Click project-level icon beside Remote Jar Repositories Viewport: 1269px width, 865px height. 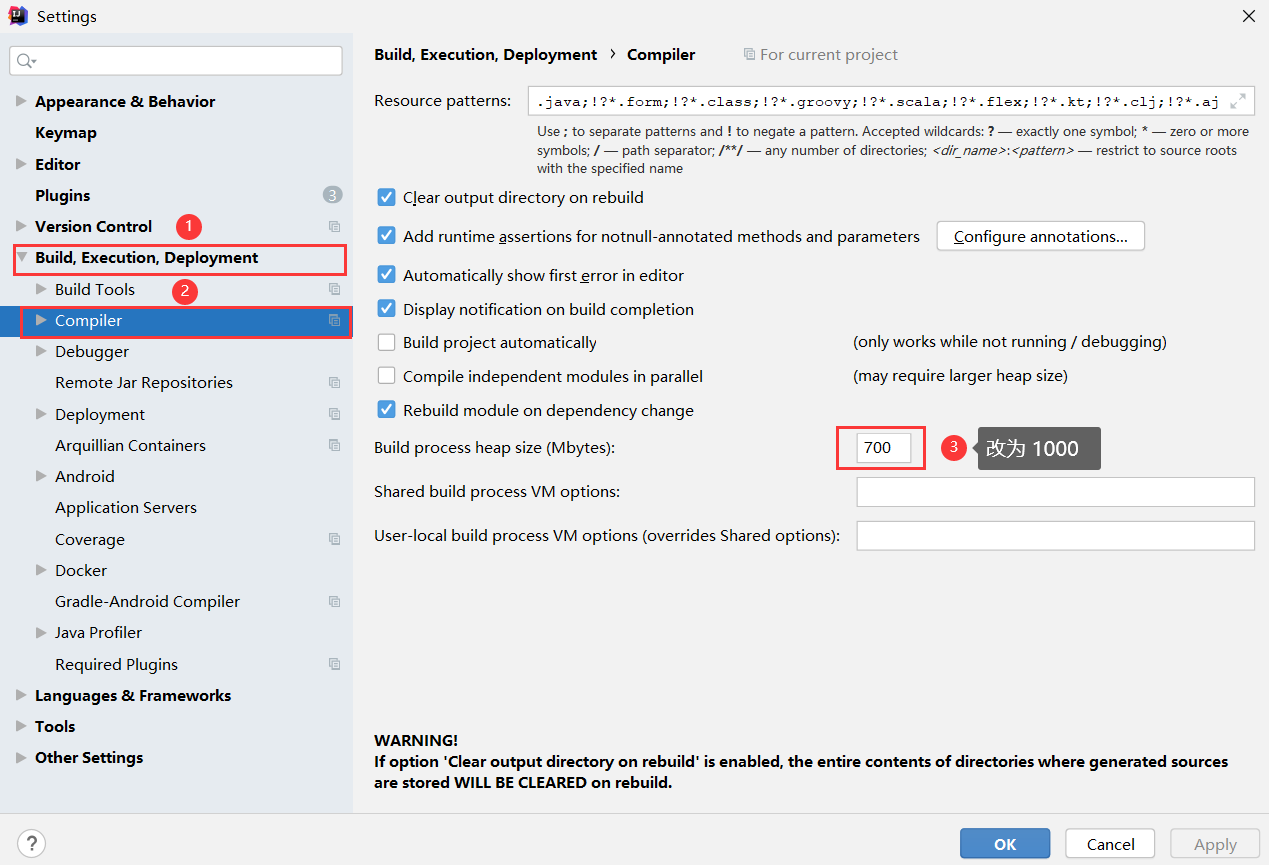pyautogui.click(x=334, y=383)
